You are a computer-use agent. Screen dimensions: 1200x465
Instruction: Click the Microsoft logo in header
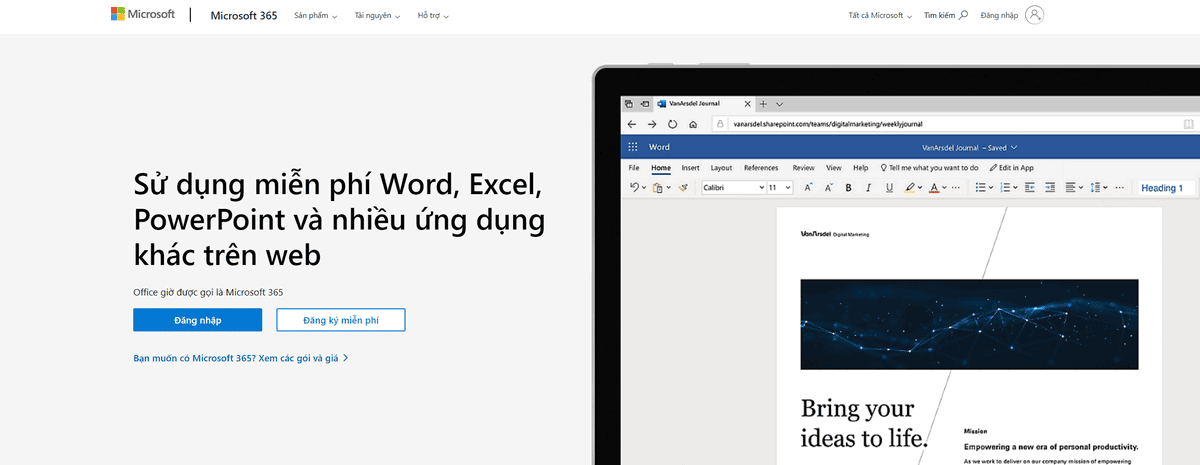(x=143, y=15)
